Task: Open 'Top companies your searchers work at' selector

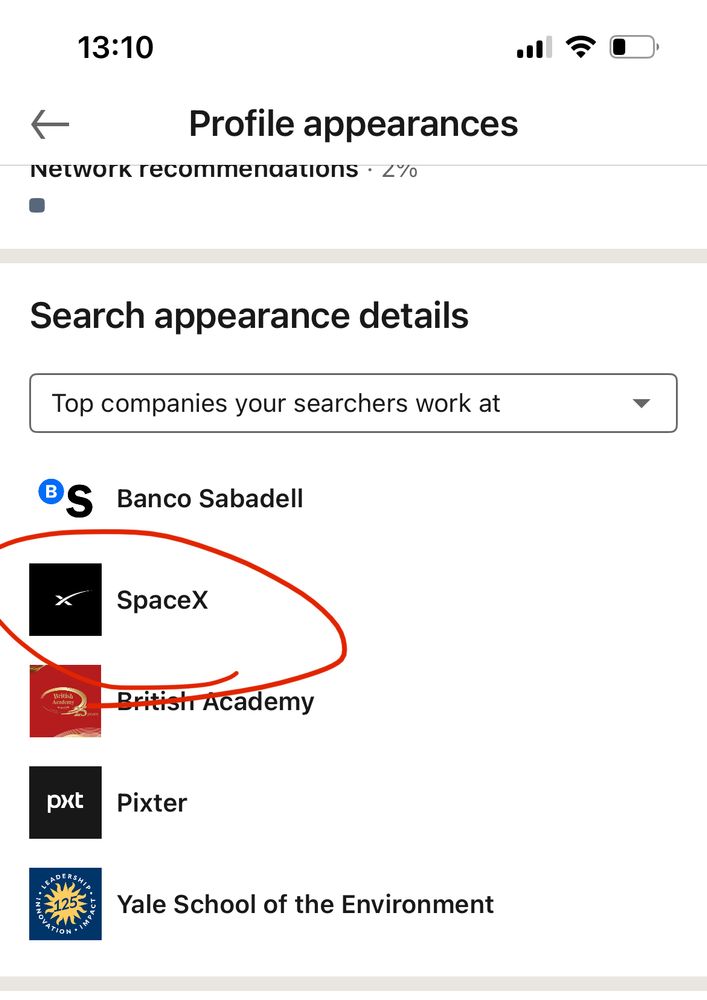Action: point(300,404)
